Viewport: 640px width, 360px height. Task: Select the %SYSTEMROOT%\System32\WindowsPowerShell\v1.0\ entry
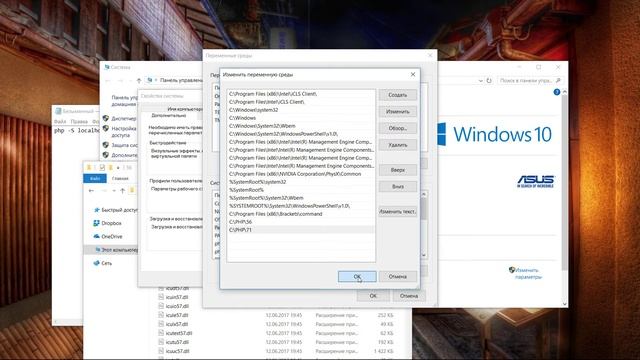point(301,206)
